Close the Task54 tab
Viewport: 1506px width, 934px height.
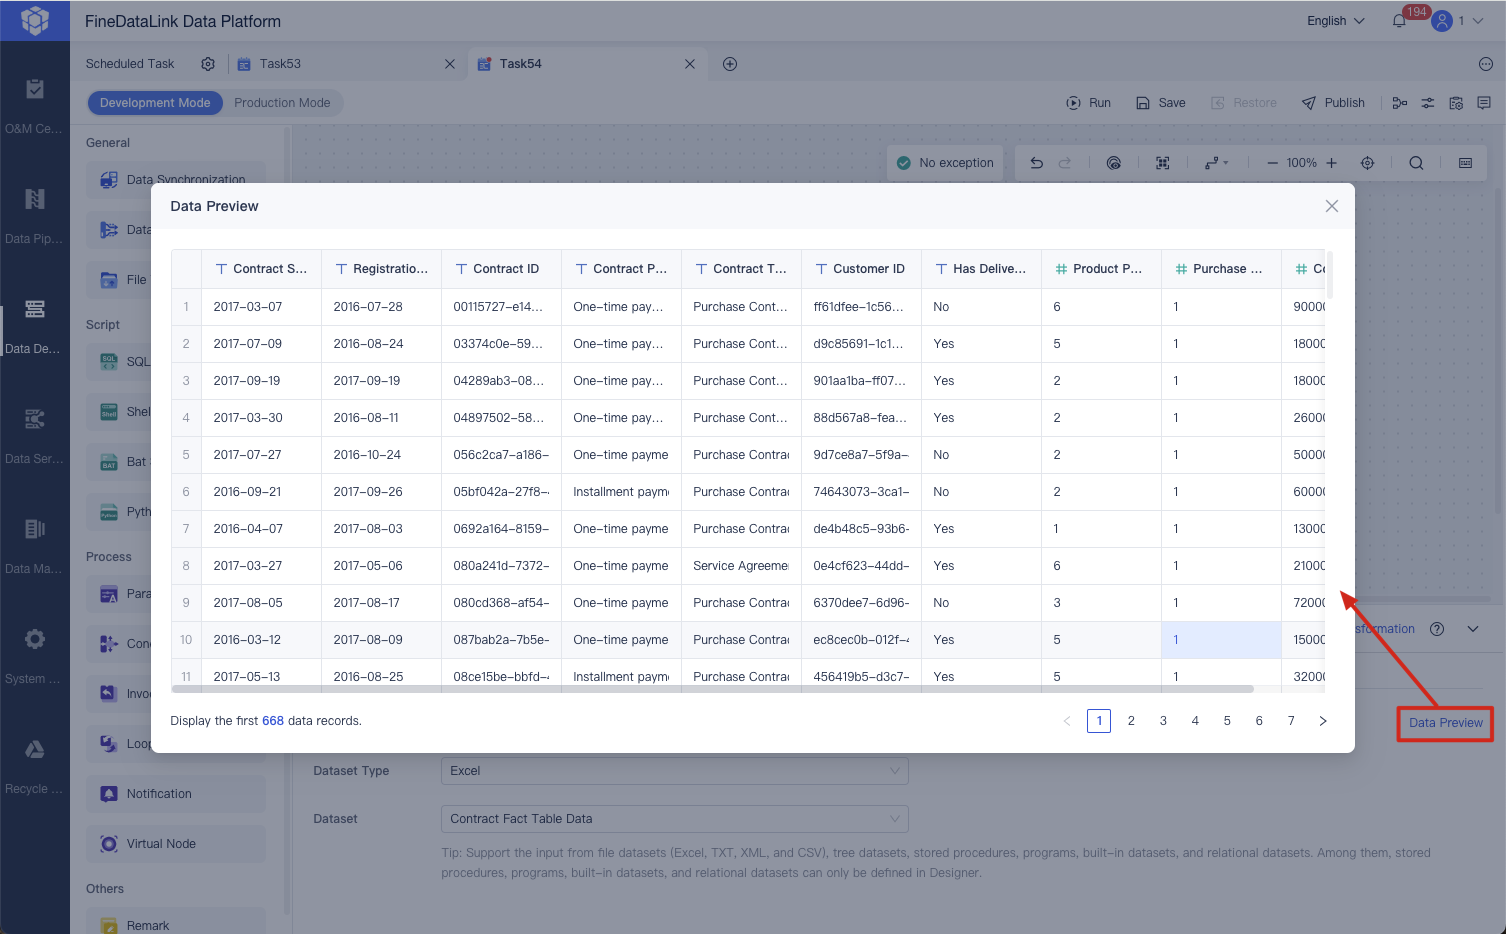[x=690, y=64]
